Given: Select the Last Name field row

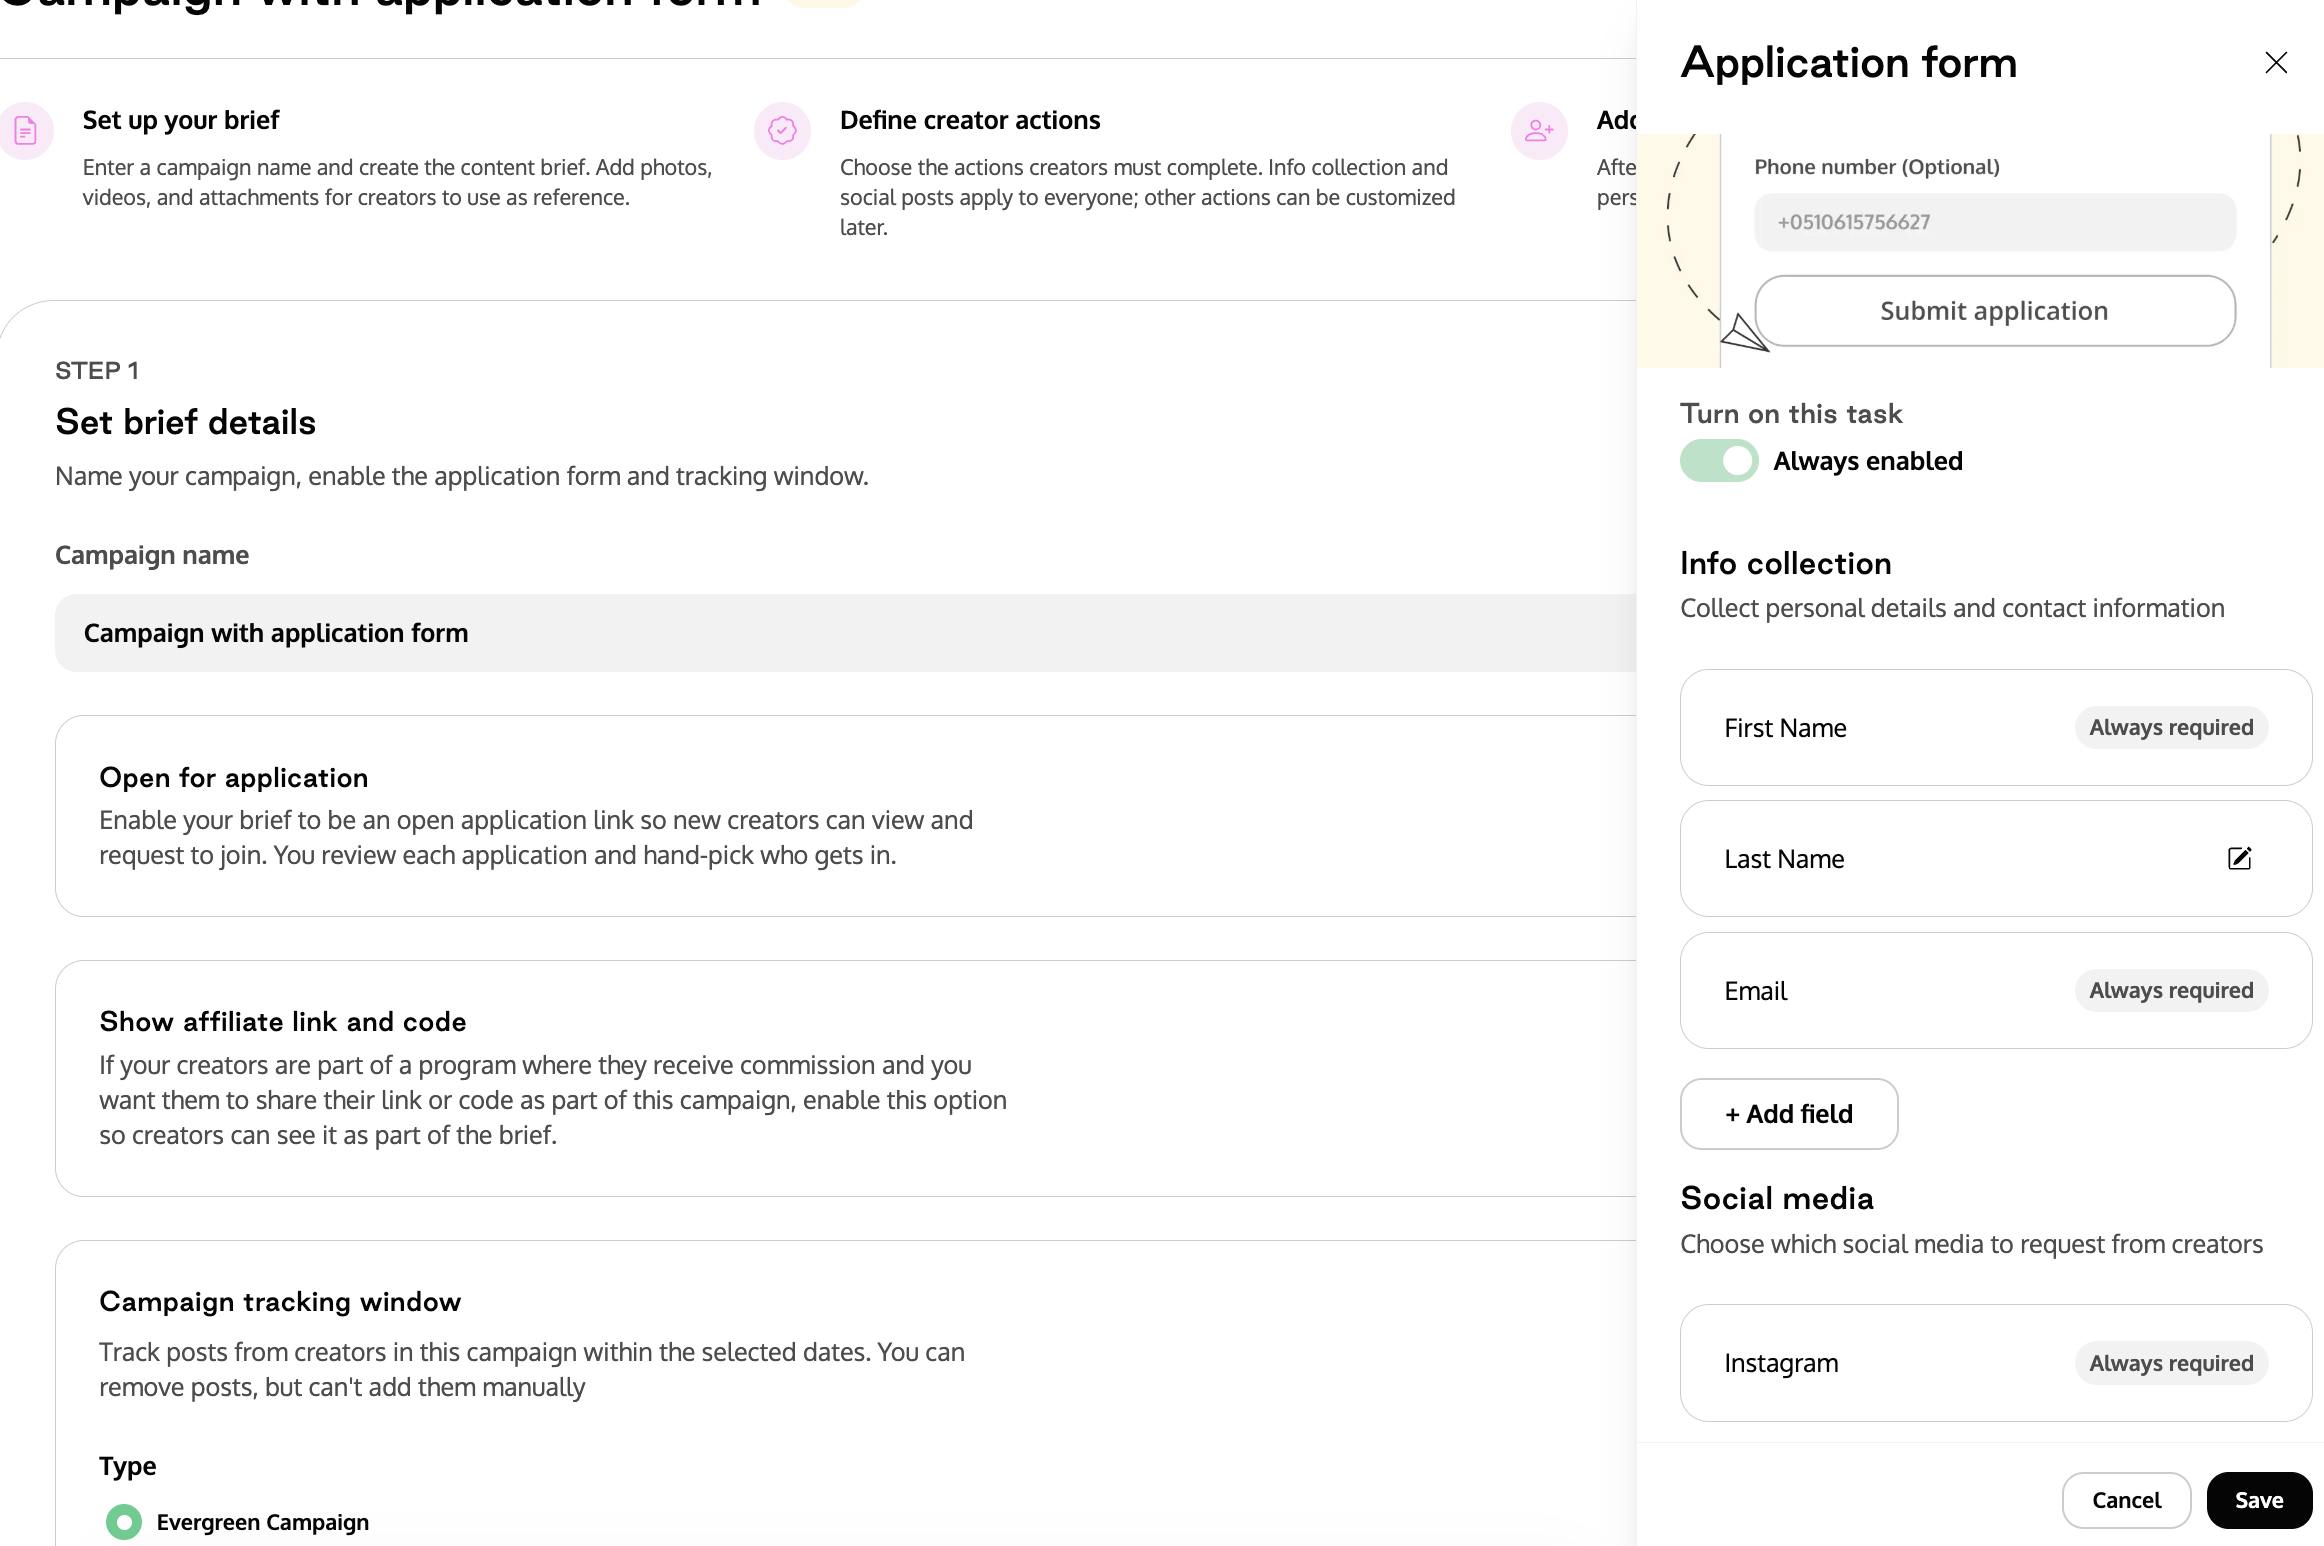Looking at the screenshot, I should coord(1996,859).
